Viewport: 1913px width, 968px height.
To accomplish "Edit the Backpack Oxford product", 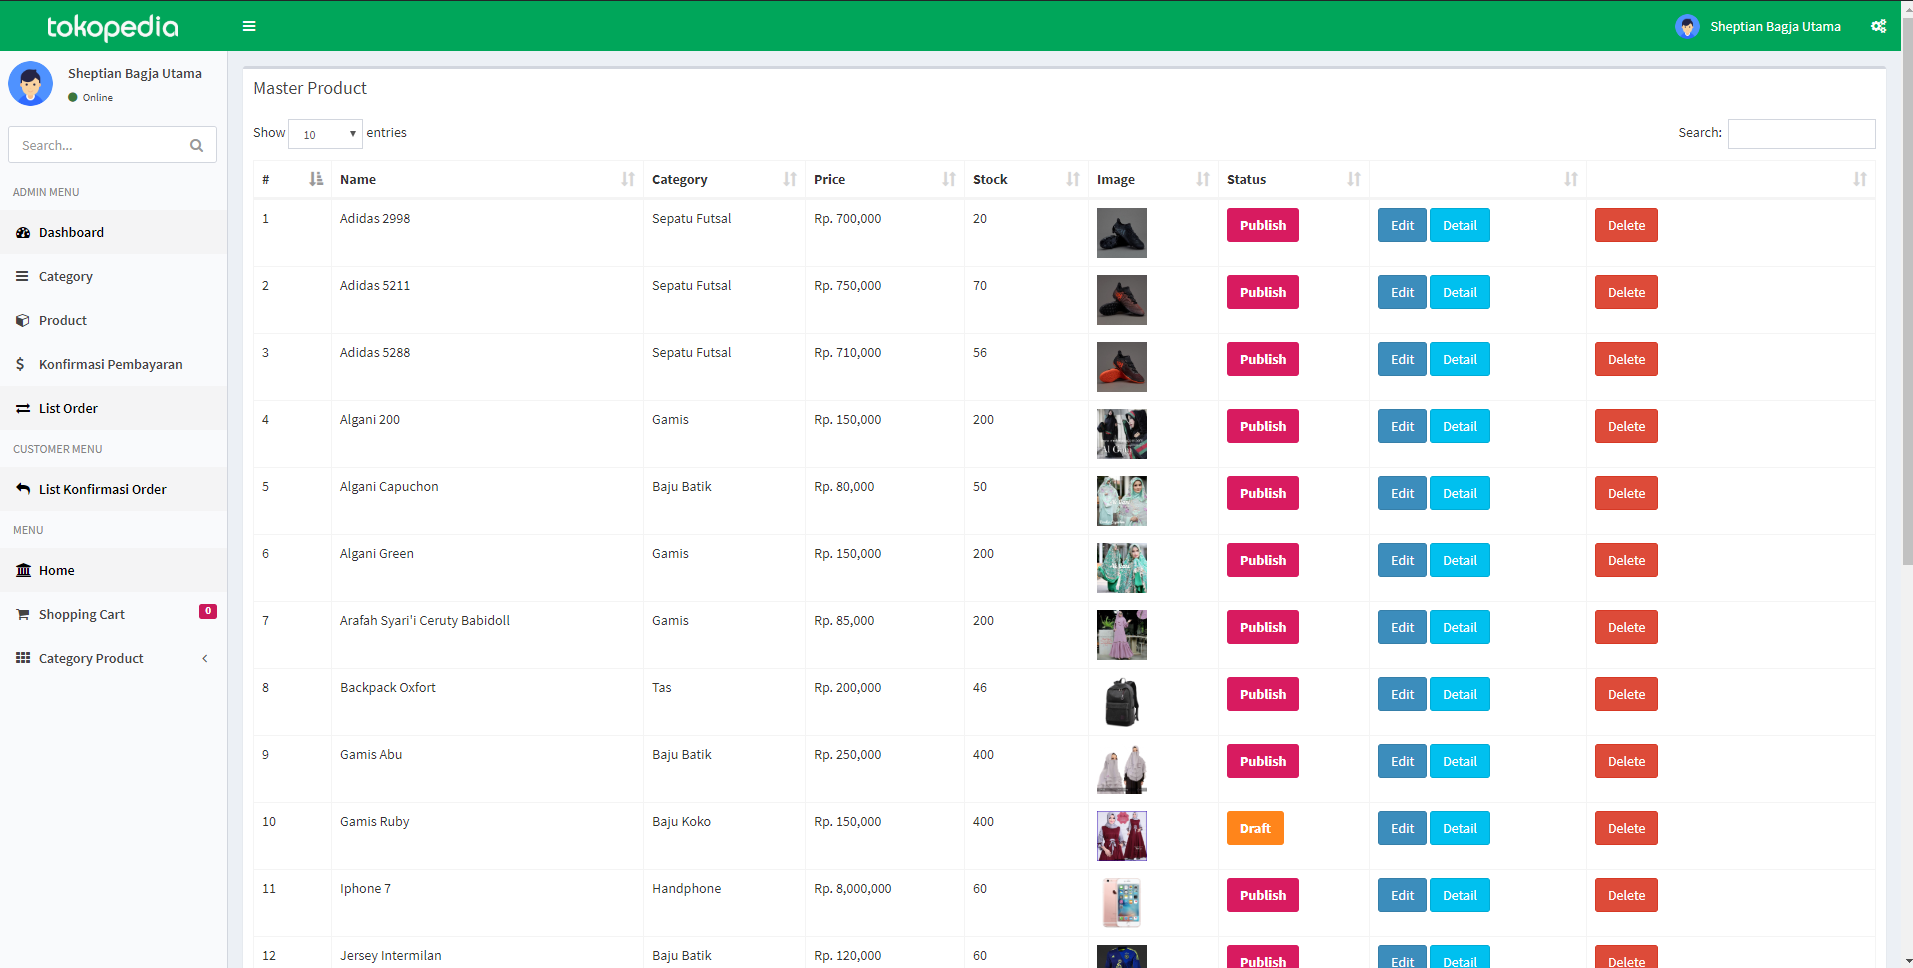I will 1401,693.
